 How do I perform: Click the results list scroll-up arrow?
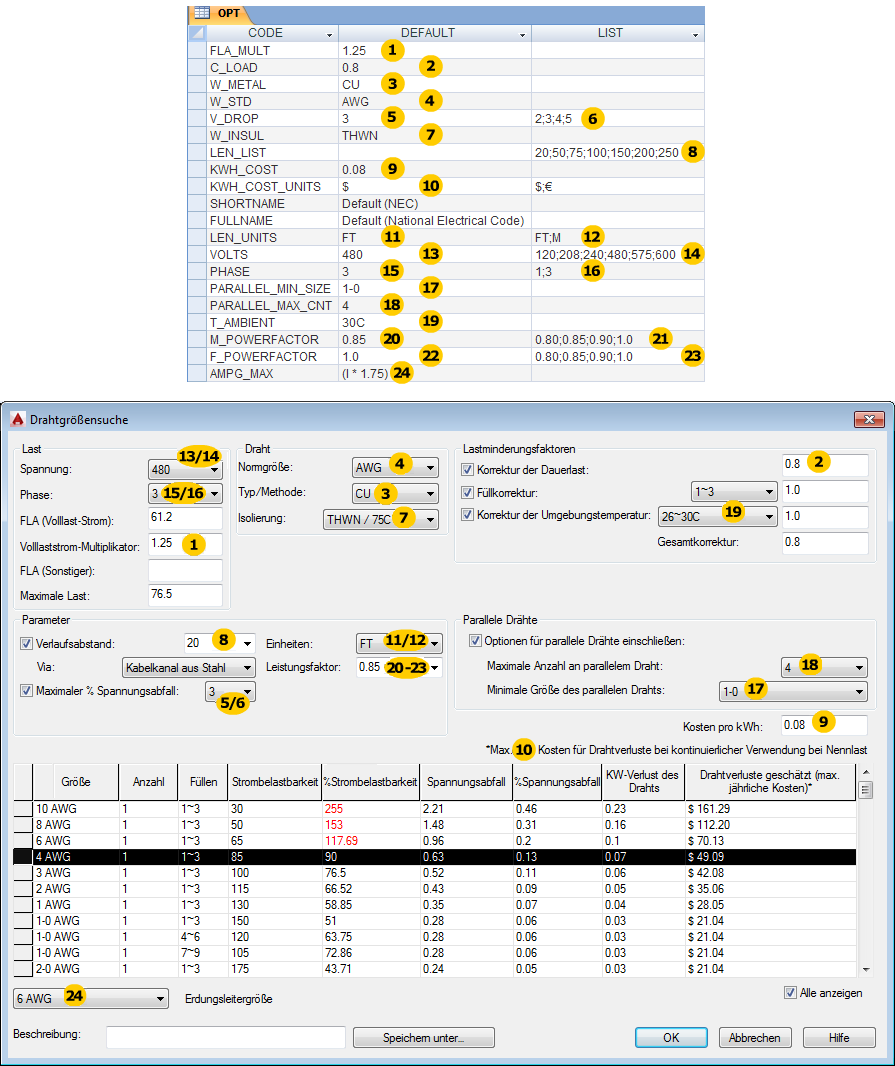pos(866,772)
